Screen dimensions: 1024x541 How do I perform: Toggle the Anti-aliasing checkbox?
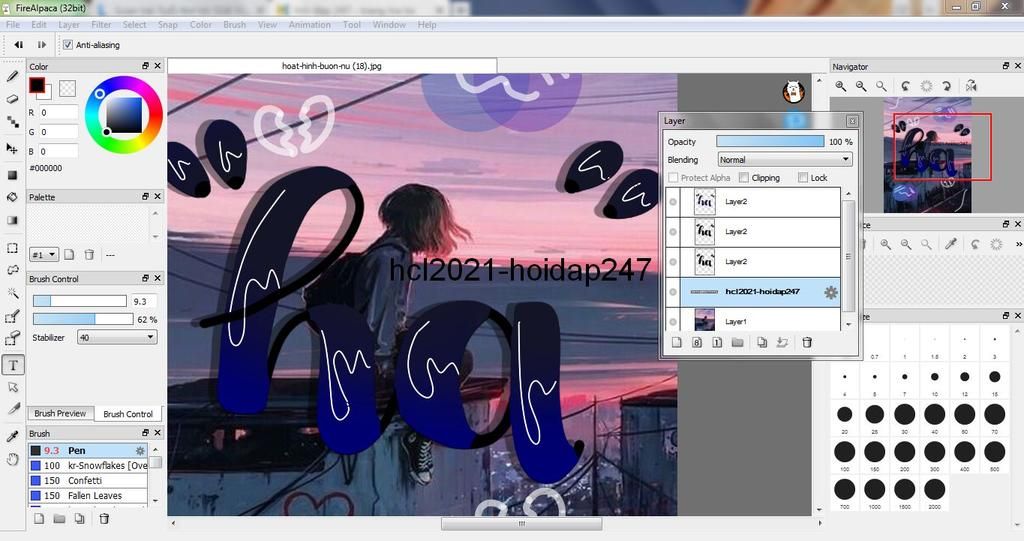pos(68,45)
